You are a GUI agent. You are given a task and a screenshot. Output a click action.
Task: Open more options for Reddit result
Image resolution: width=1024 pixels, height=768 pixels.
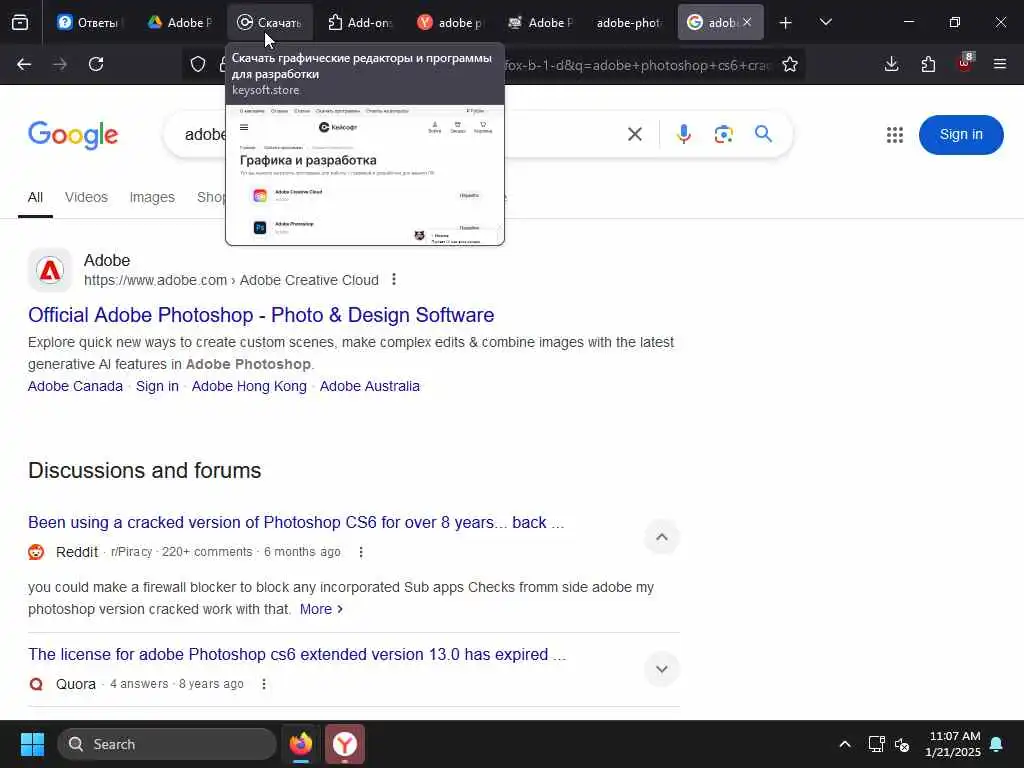pos(361,552)
